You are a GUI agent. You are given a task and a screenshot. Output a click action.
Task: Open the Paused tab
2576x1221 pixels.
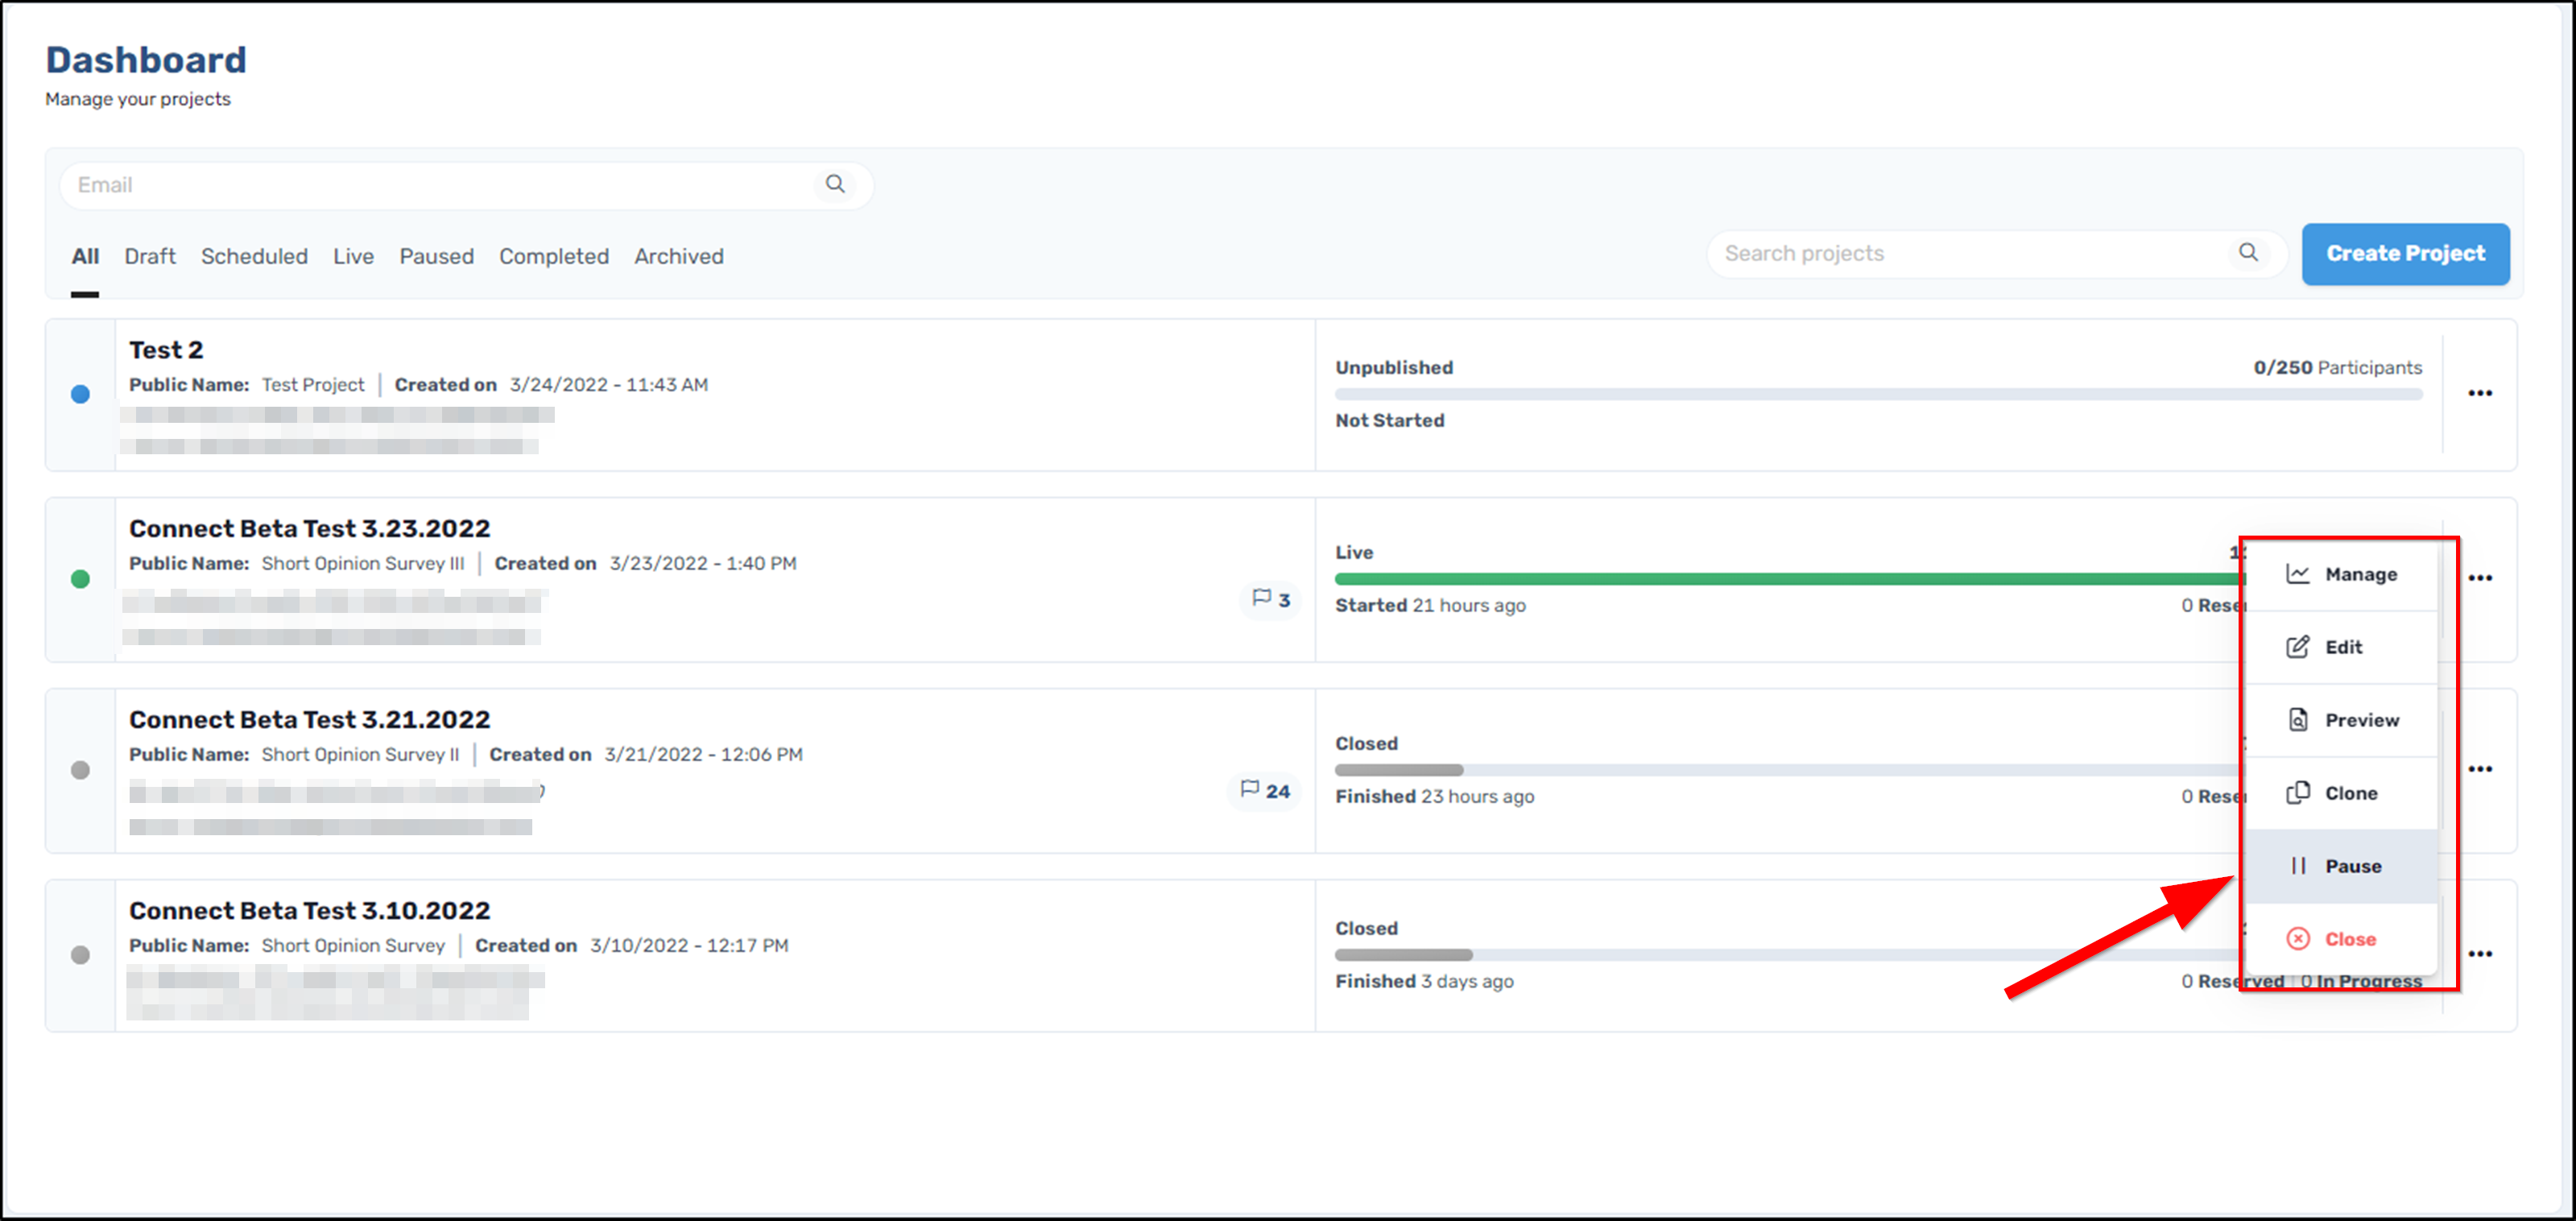click(436, 256)
